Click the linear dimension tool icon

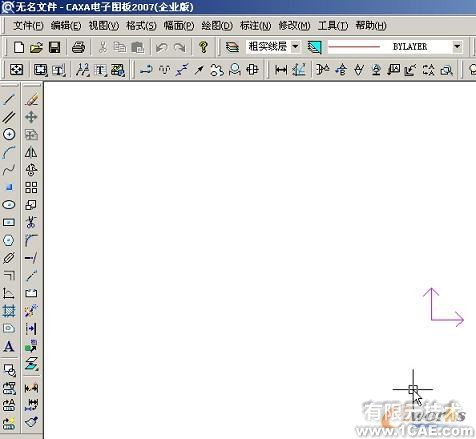pos(281,70)
